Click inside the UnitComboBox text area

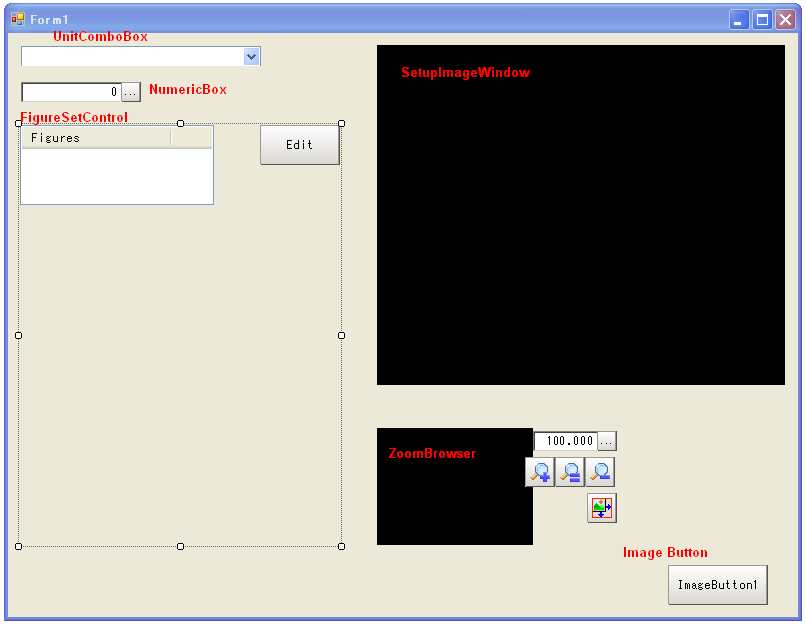pyautogui.click(x=133, y=57)
